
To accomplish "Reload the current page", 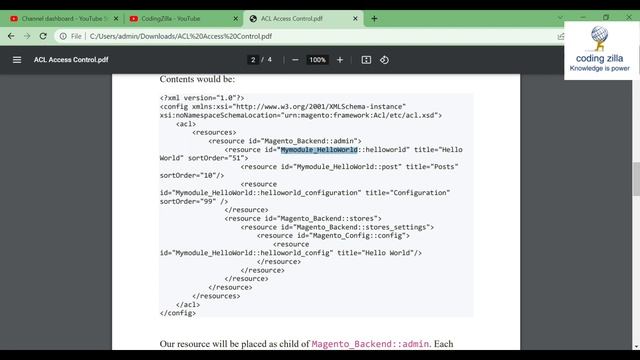I will tap(43, 36).
